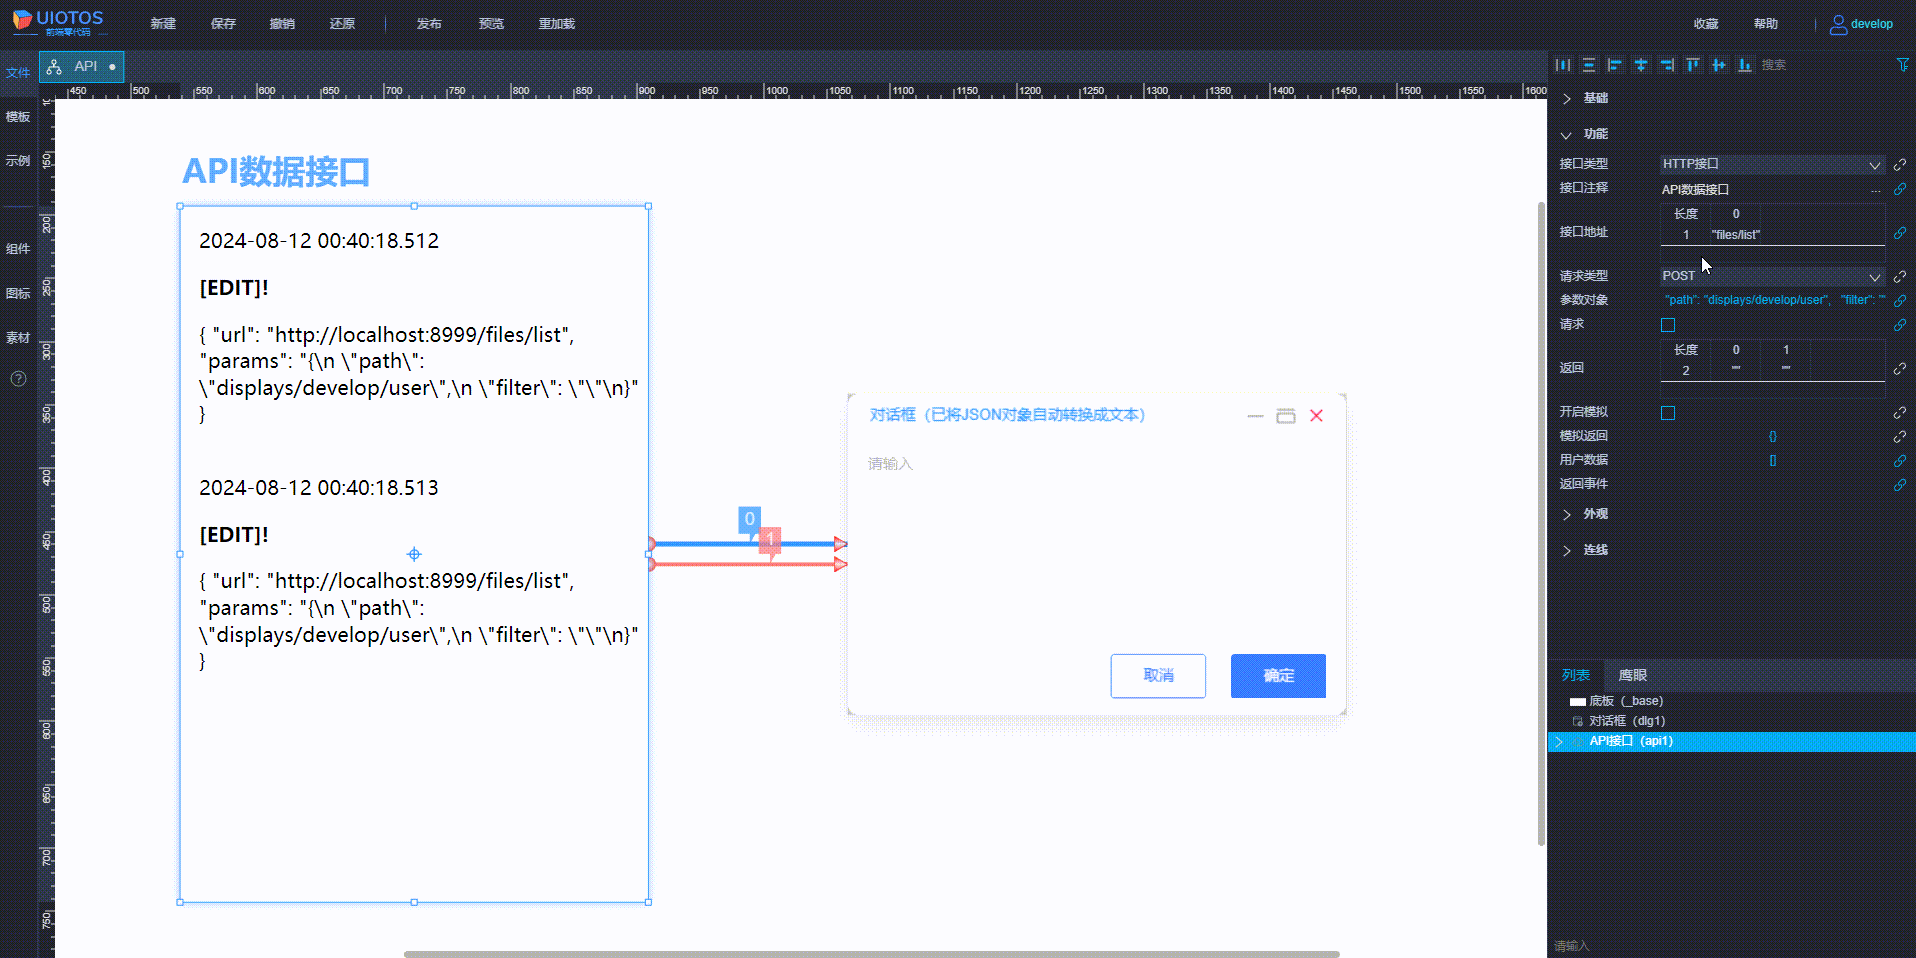The image size is (1916, 958).
Task: Click the minimize icon on the dialog component
Action: [1255, 416]
